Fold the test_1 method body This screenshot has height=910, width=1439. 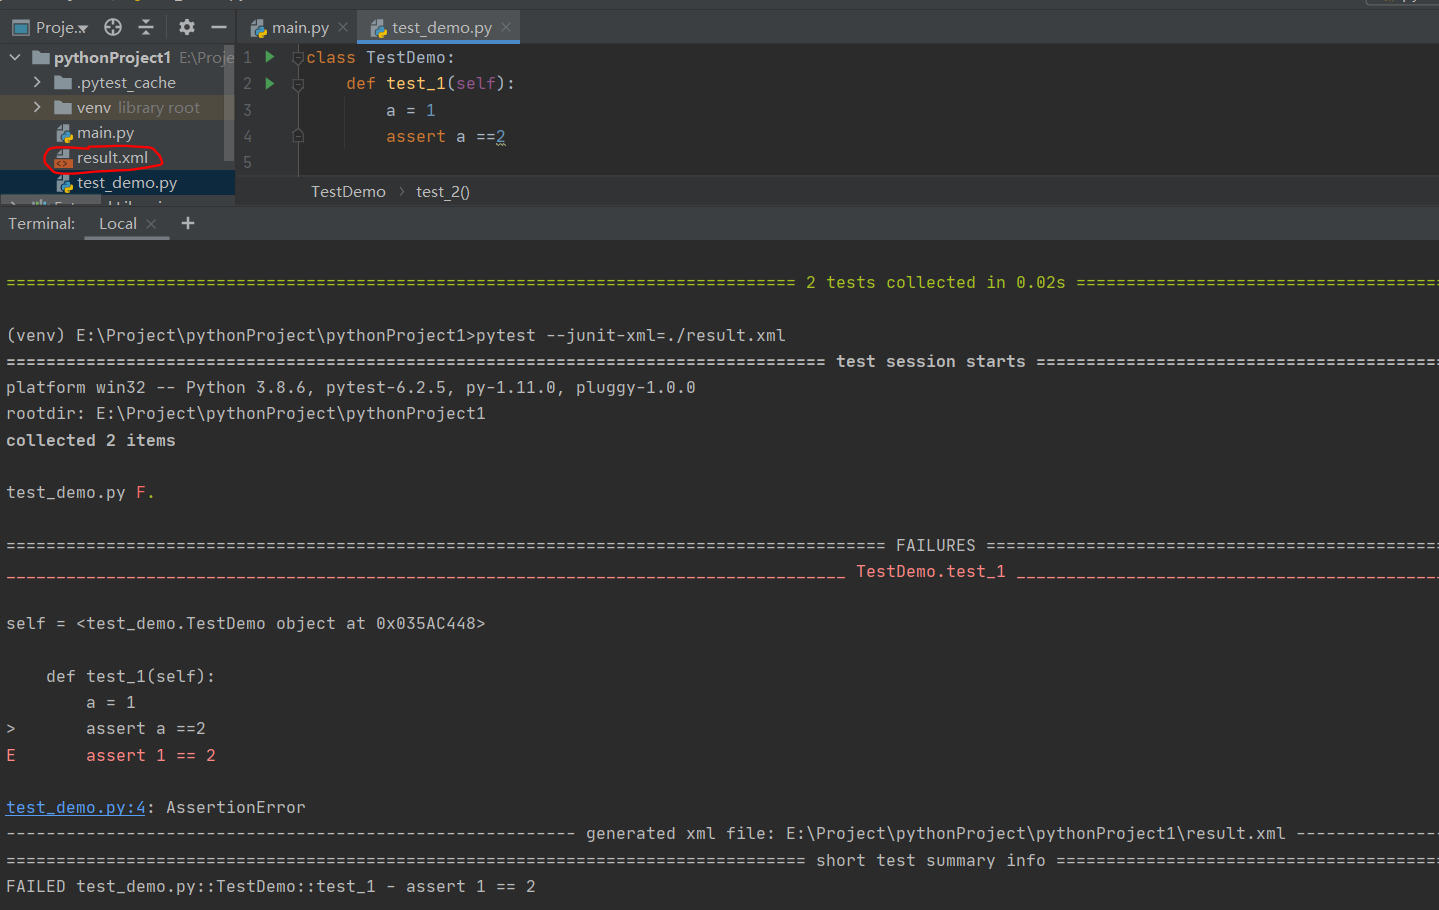click(297, 84)
